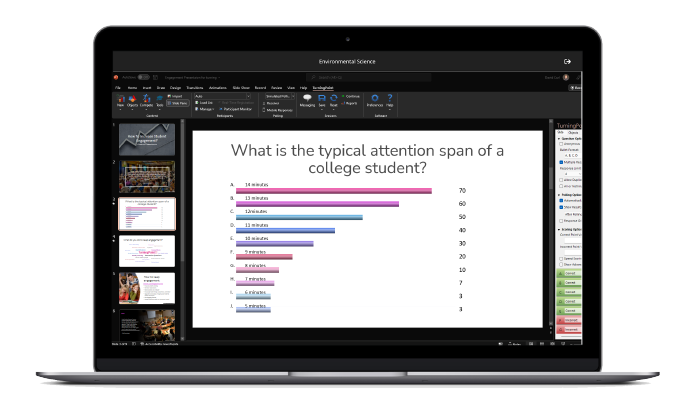Click the Save session icon
This screenshot has width=693, height=412.
tap(322, 99)
